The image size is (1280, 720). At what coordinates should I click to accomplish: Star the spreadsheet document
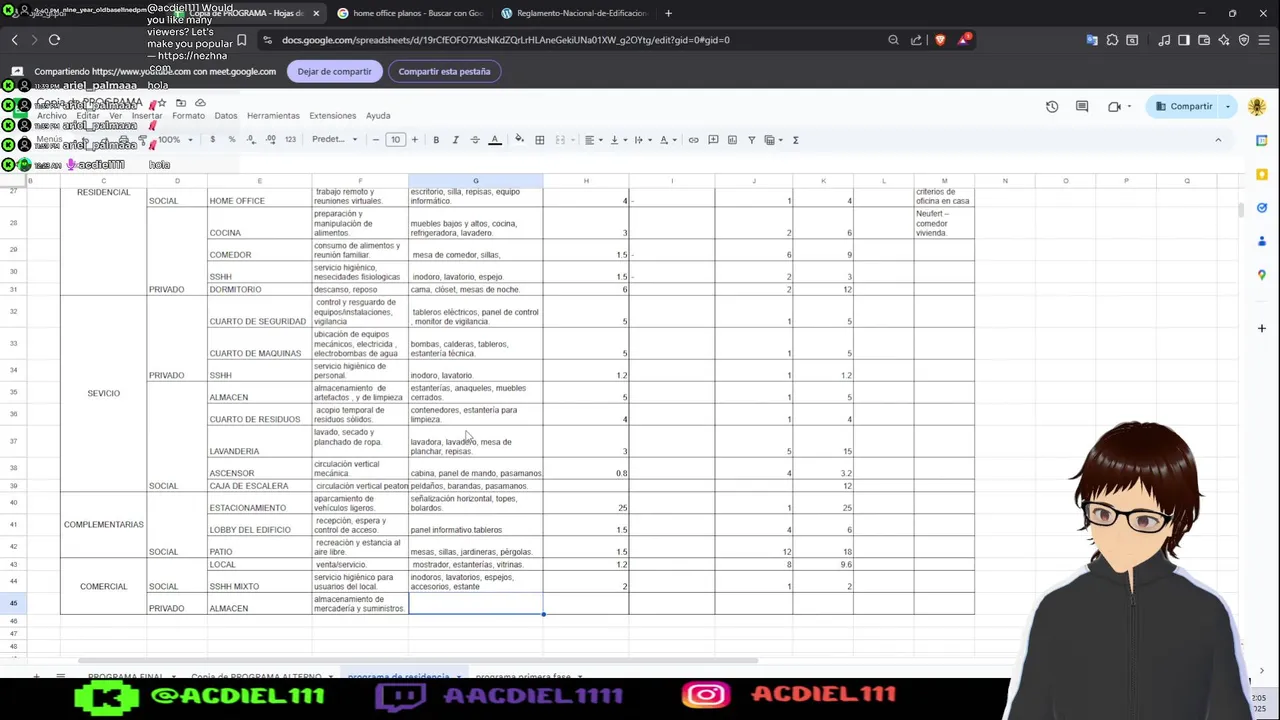coord(161,103)
